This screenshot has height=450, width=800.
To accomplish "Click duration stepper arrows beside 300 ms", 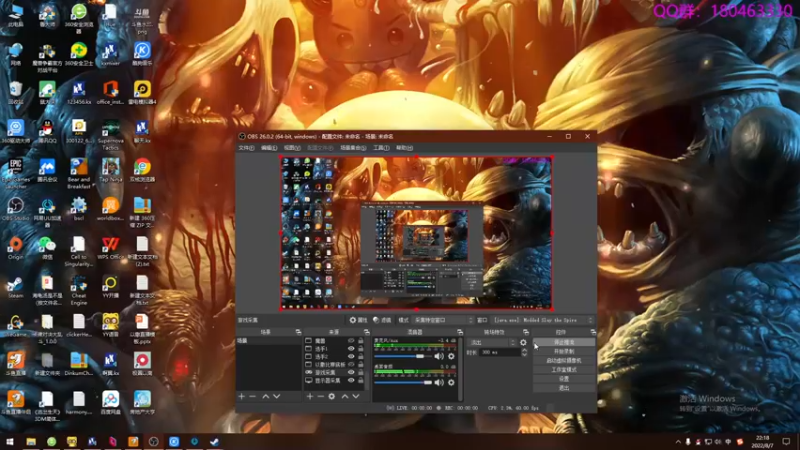I will pos(524,352).
